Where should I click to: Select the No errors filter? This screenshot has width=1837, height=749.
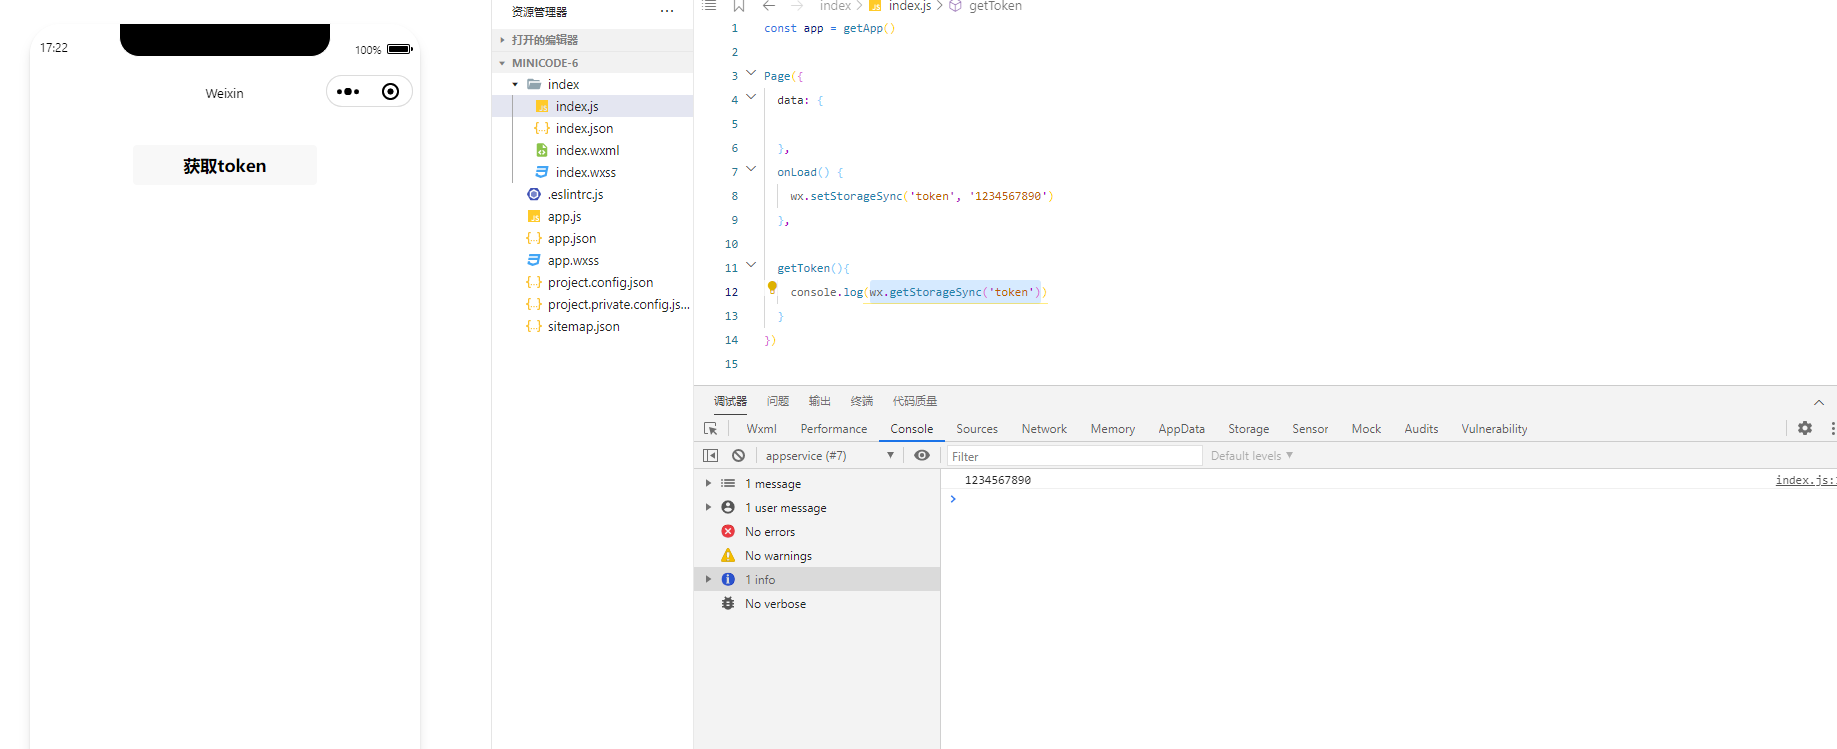[x=817, y=532]
